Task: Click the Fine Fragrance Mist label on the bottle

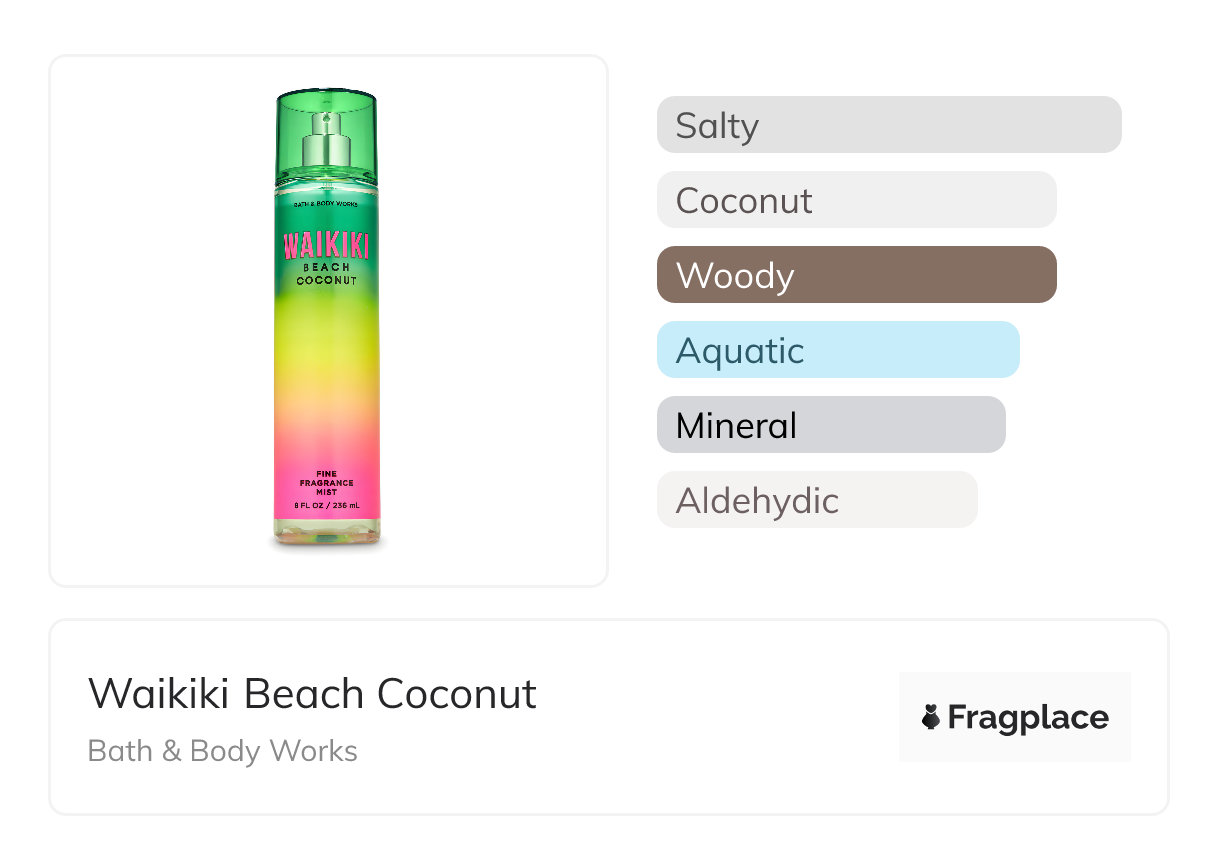Action: click(326, 483)
